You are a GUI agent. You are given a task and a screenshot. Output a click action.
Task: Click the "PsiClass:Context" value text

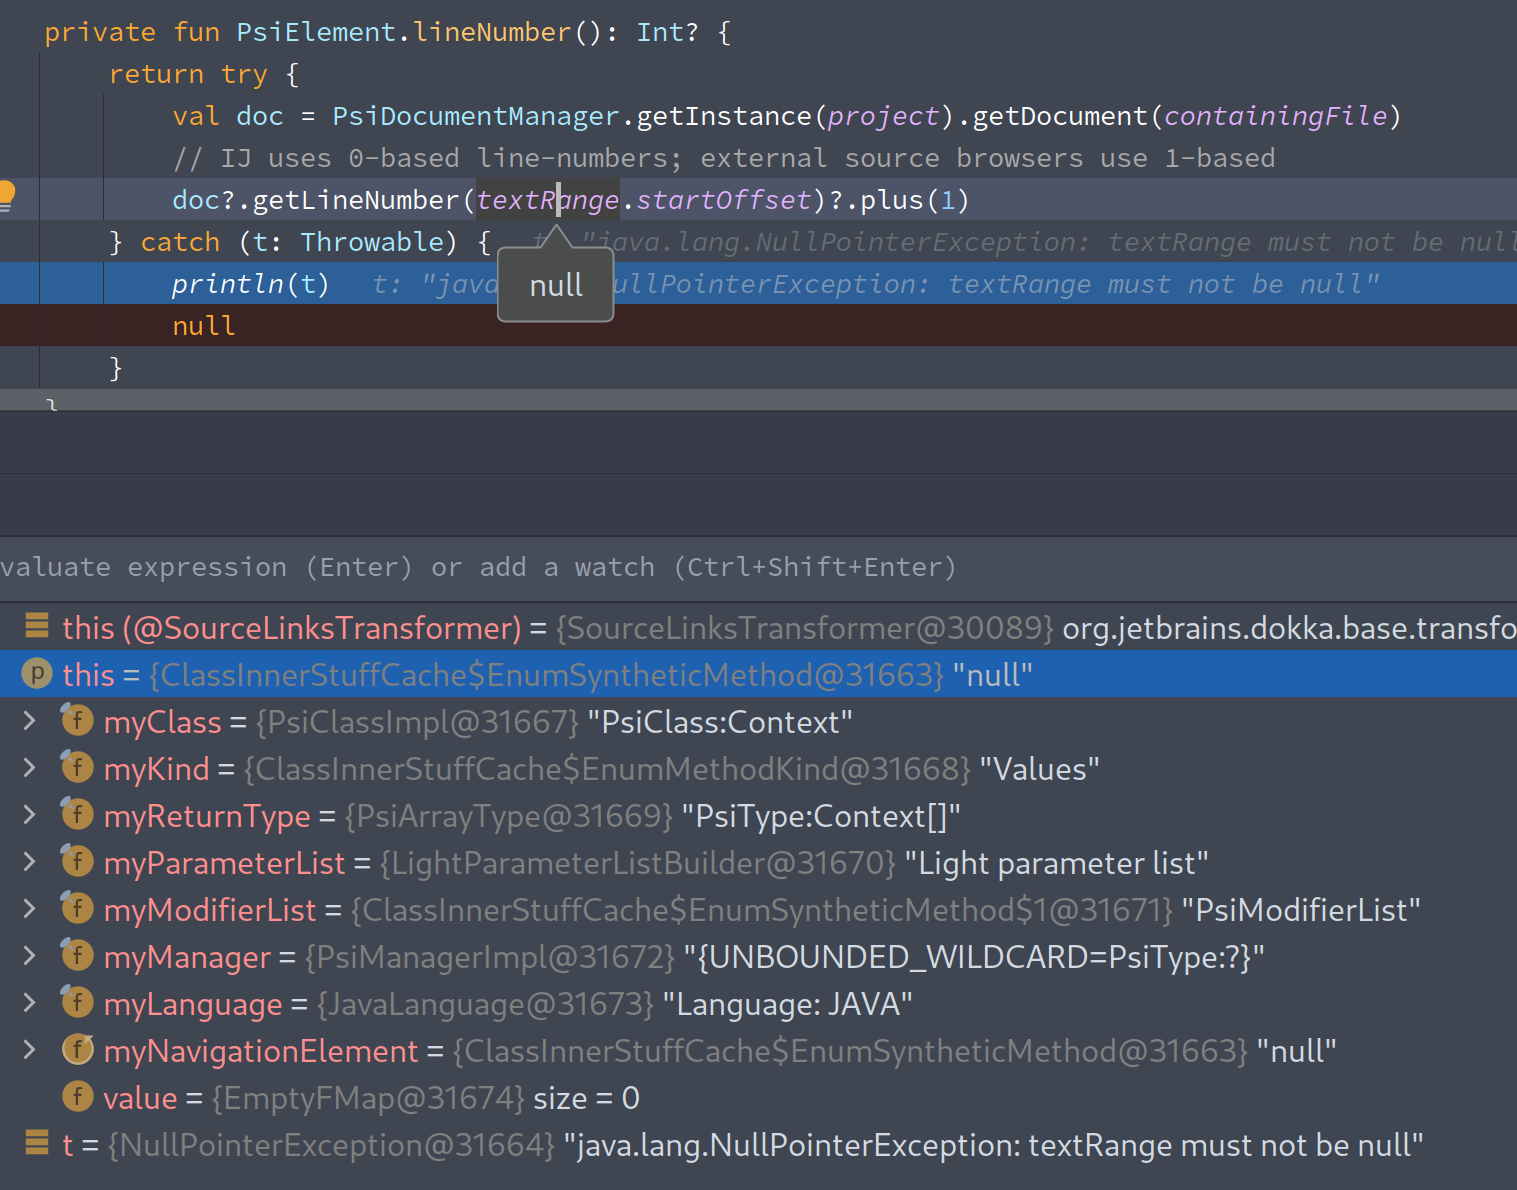tap(720, 722)
